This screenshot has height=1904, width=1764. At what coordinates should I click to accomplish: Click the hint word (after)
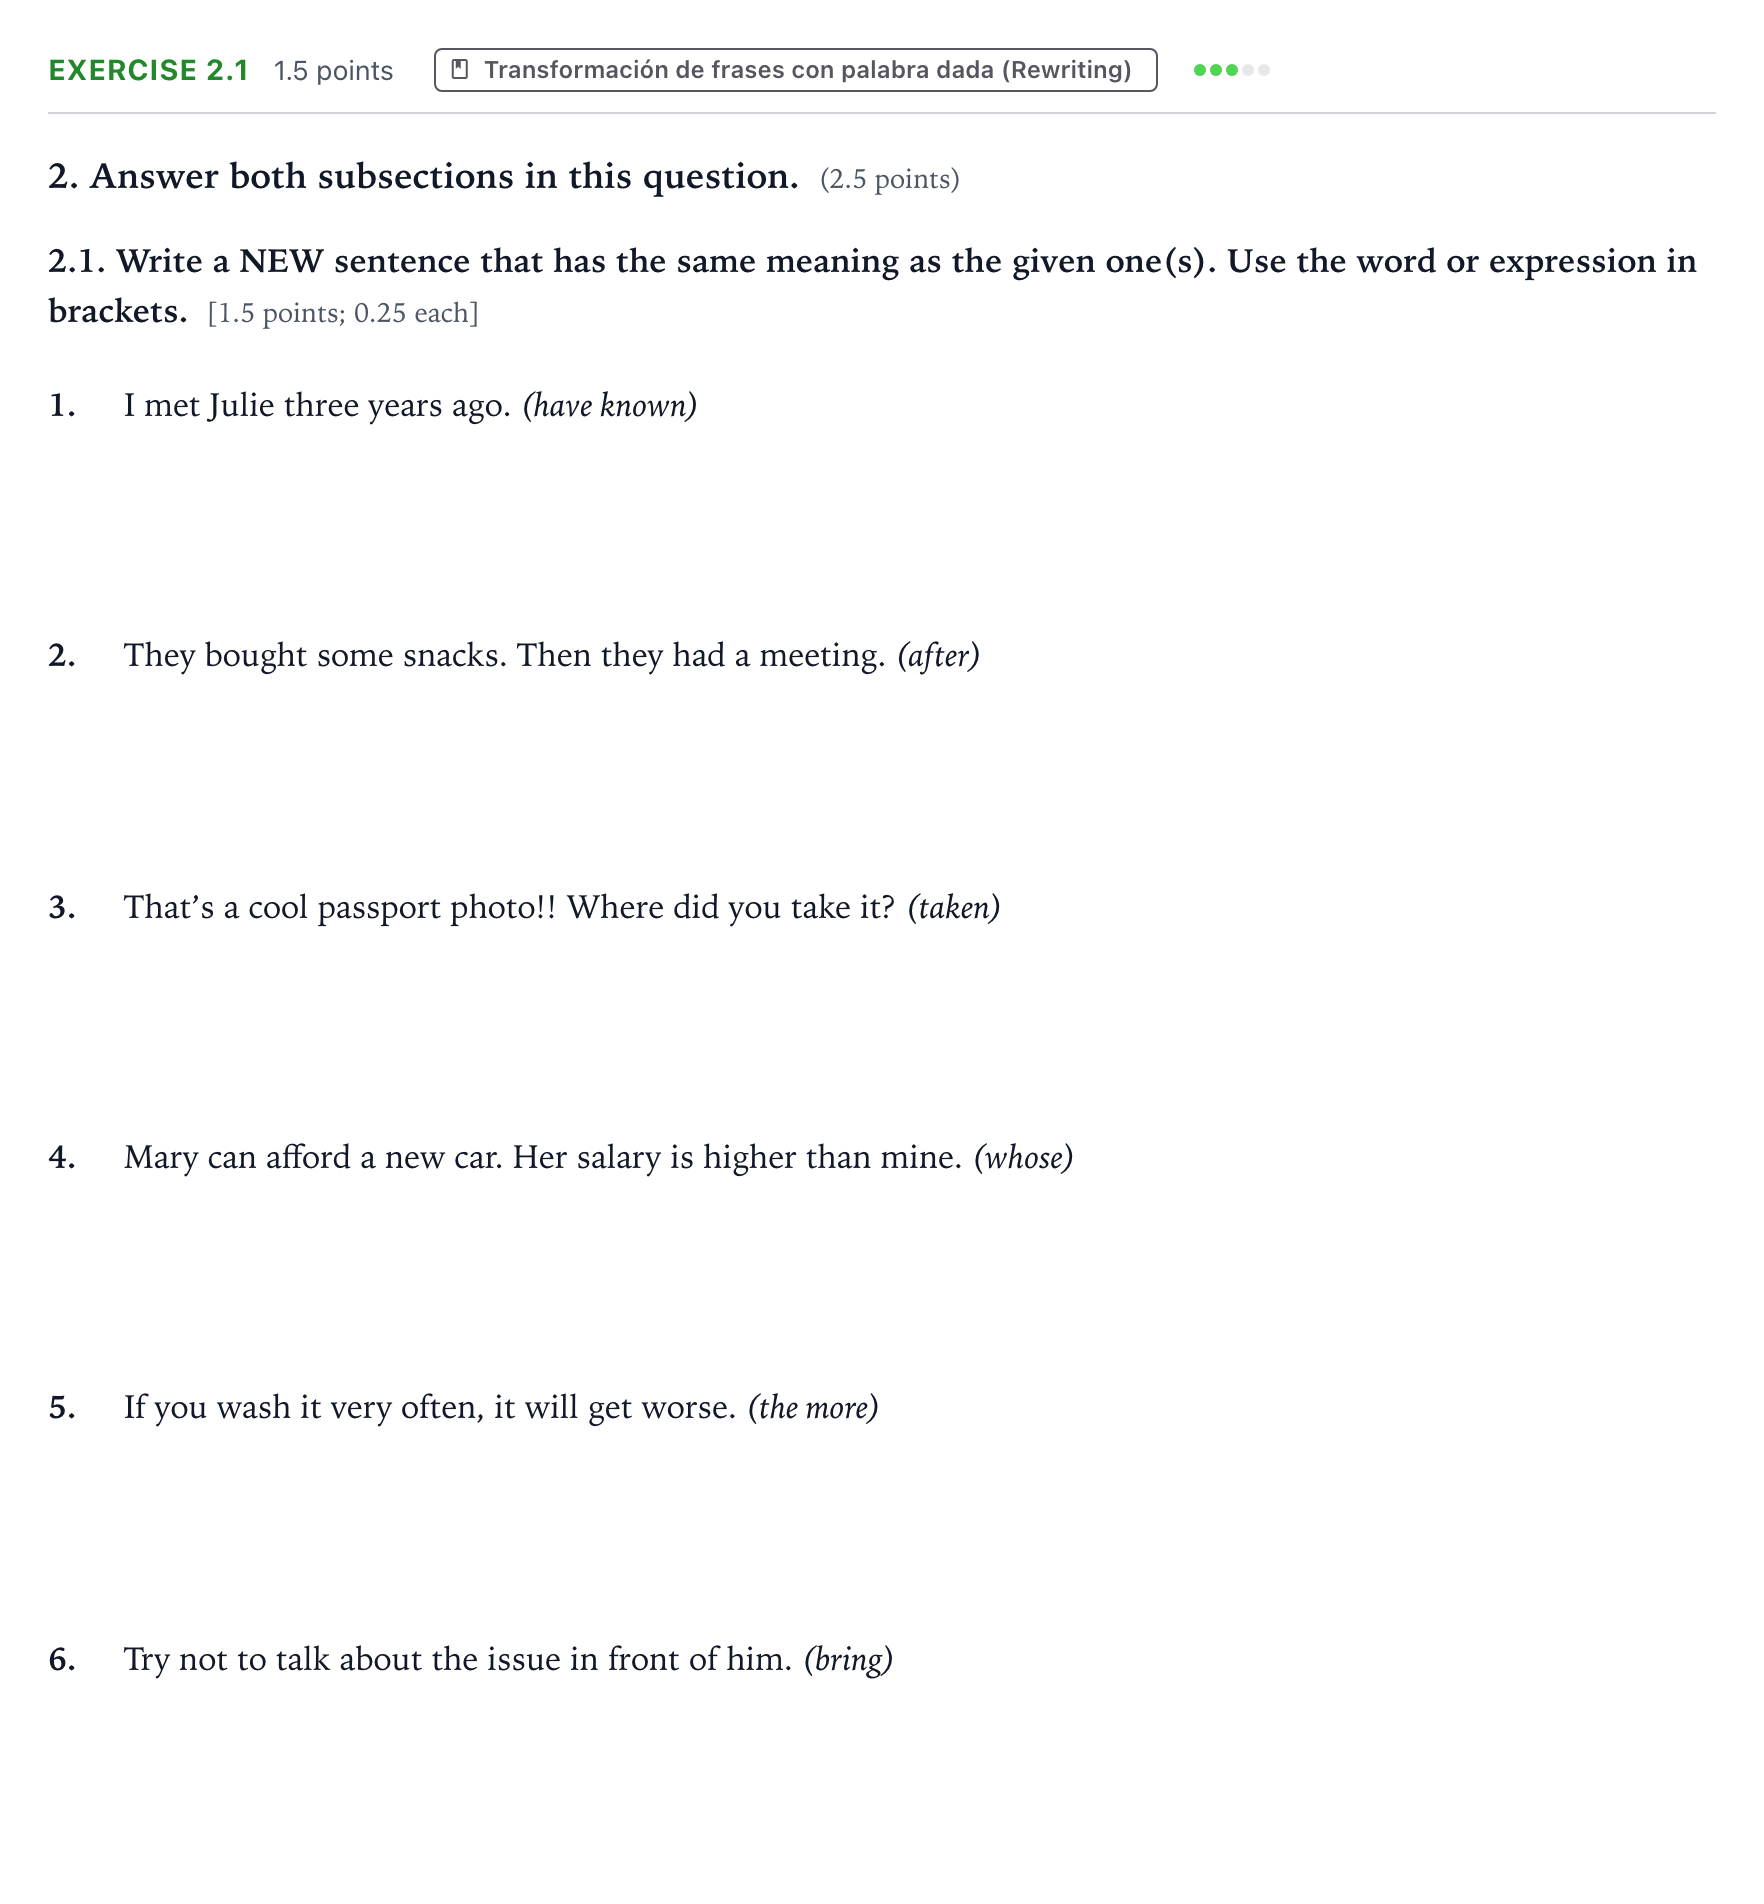click(x=938, y=656)
